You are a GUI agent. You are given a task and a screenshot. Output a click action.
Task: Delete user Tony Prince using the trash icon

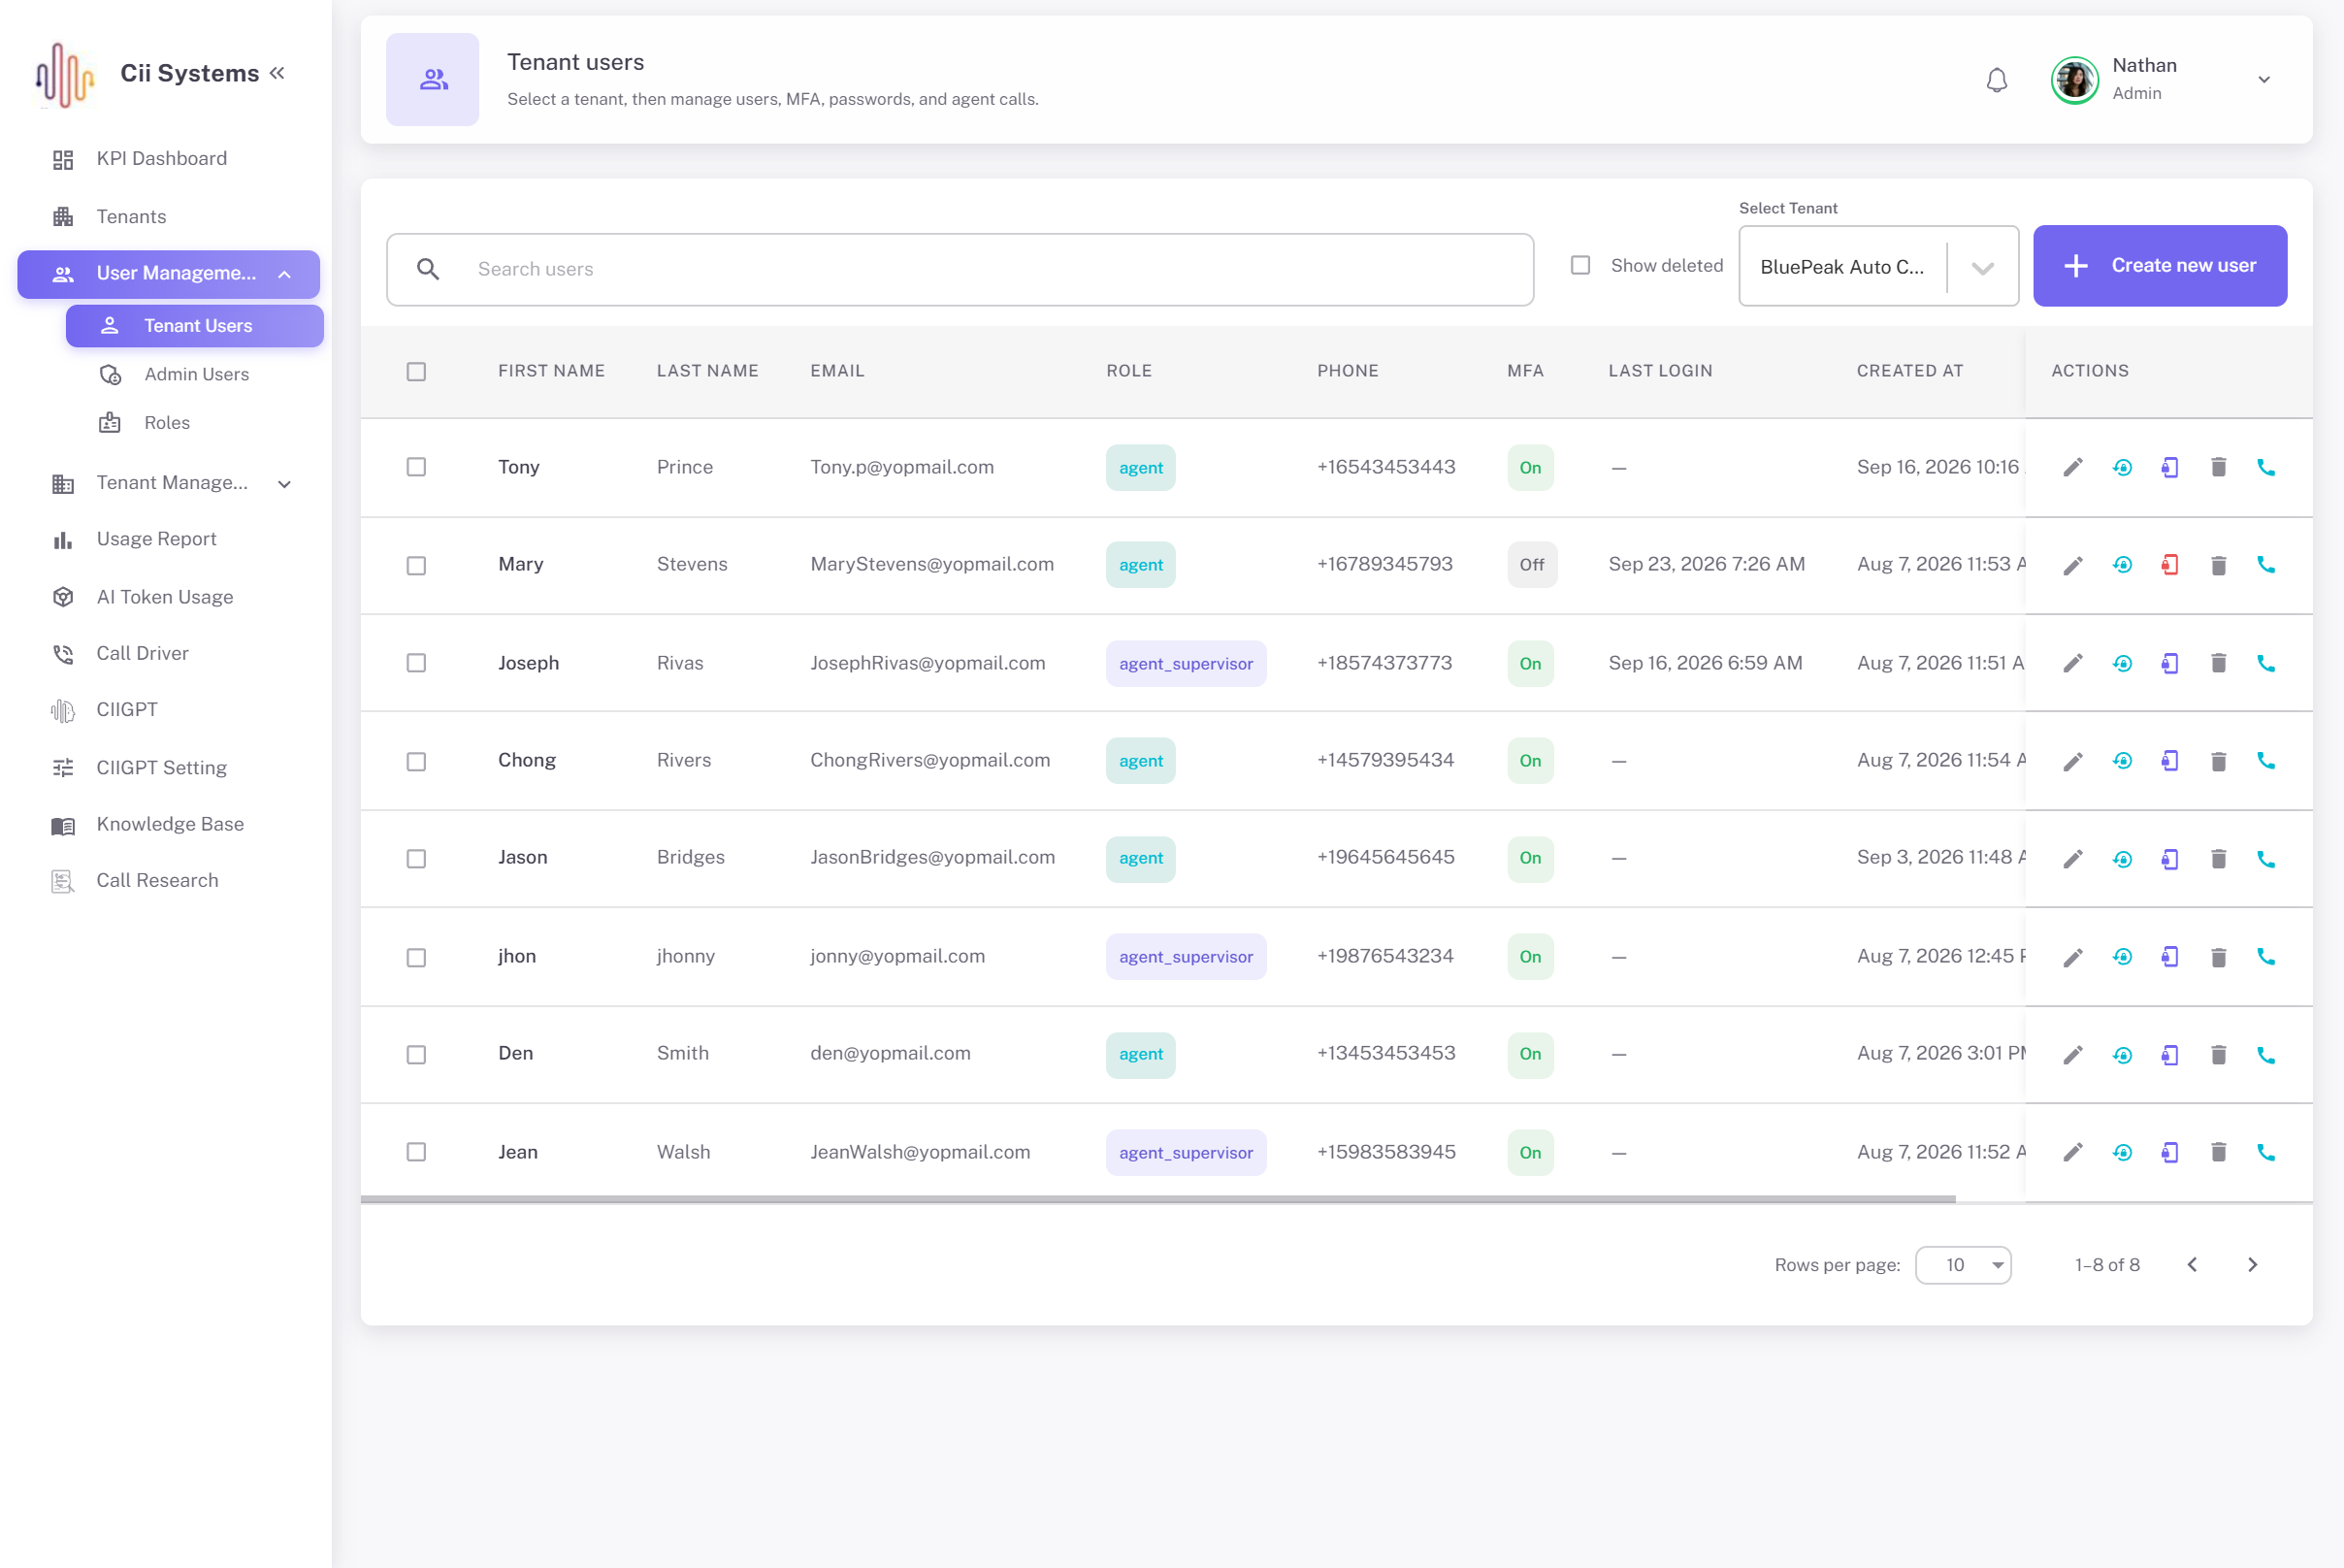tap(2218, 467)
